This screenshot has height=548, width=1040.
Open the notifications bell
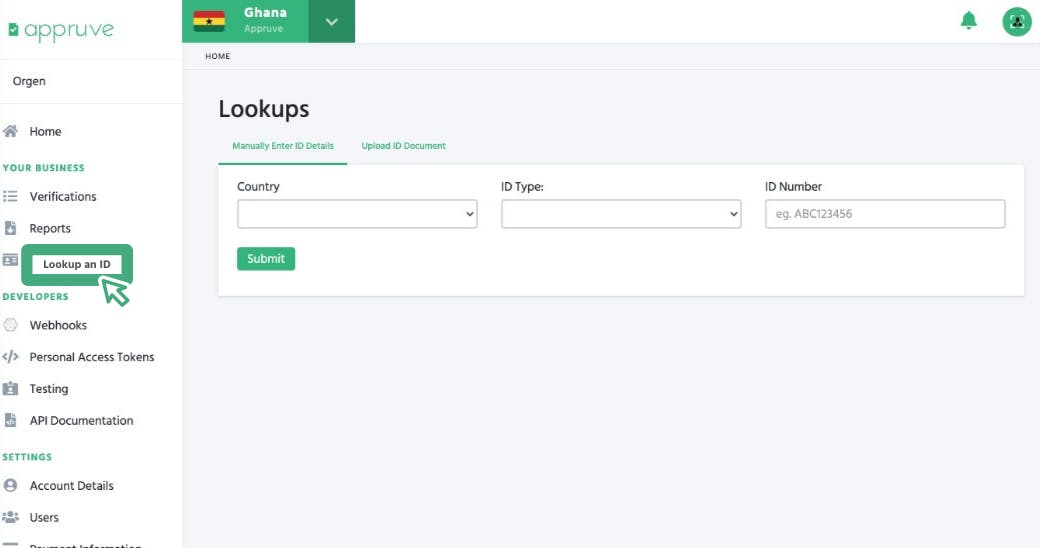click(968, 21)
